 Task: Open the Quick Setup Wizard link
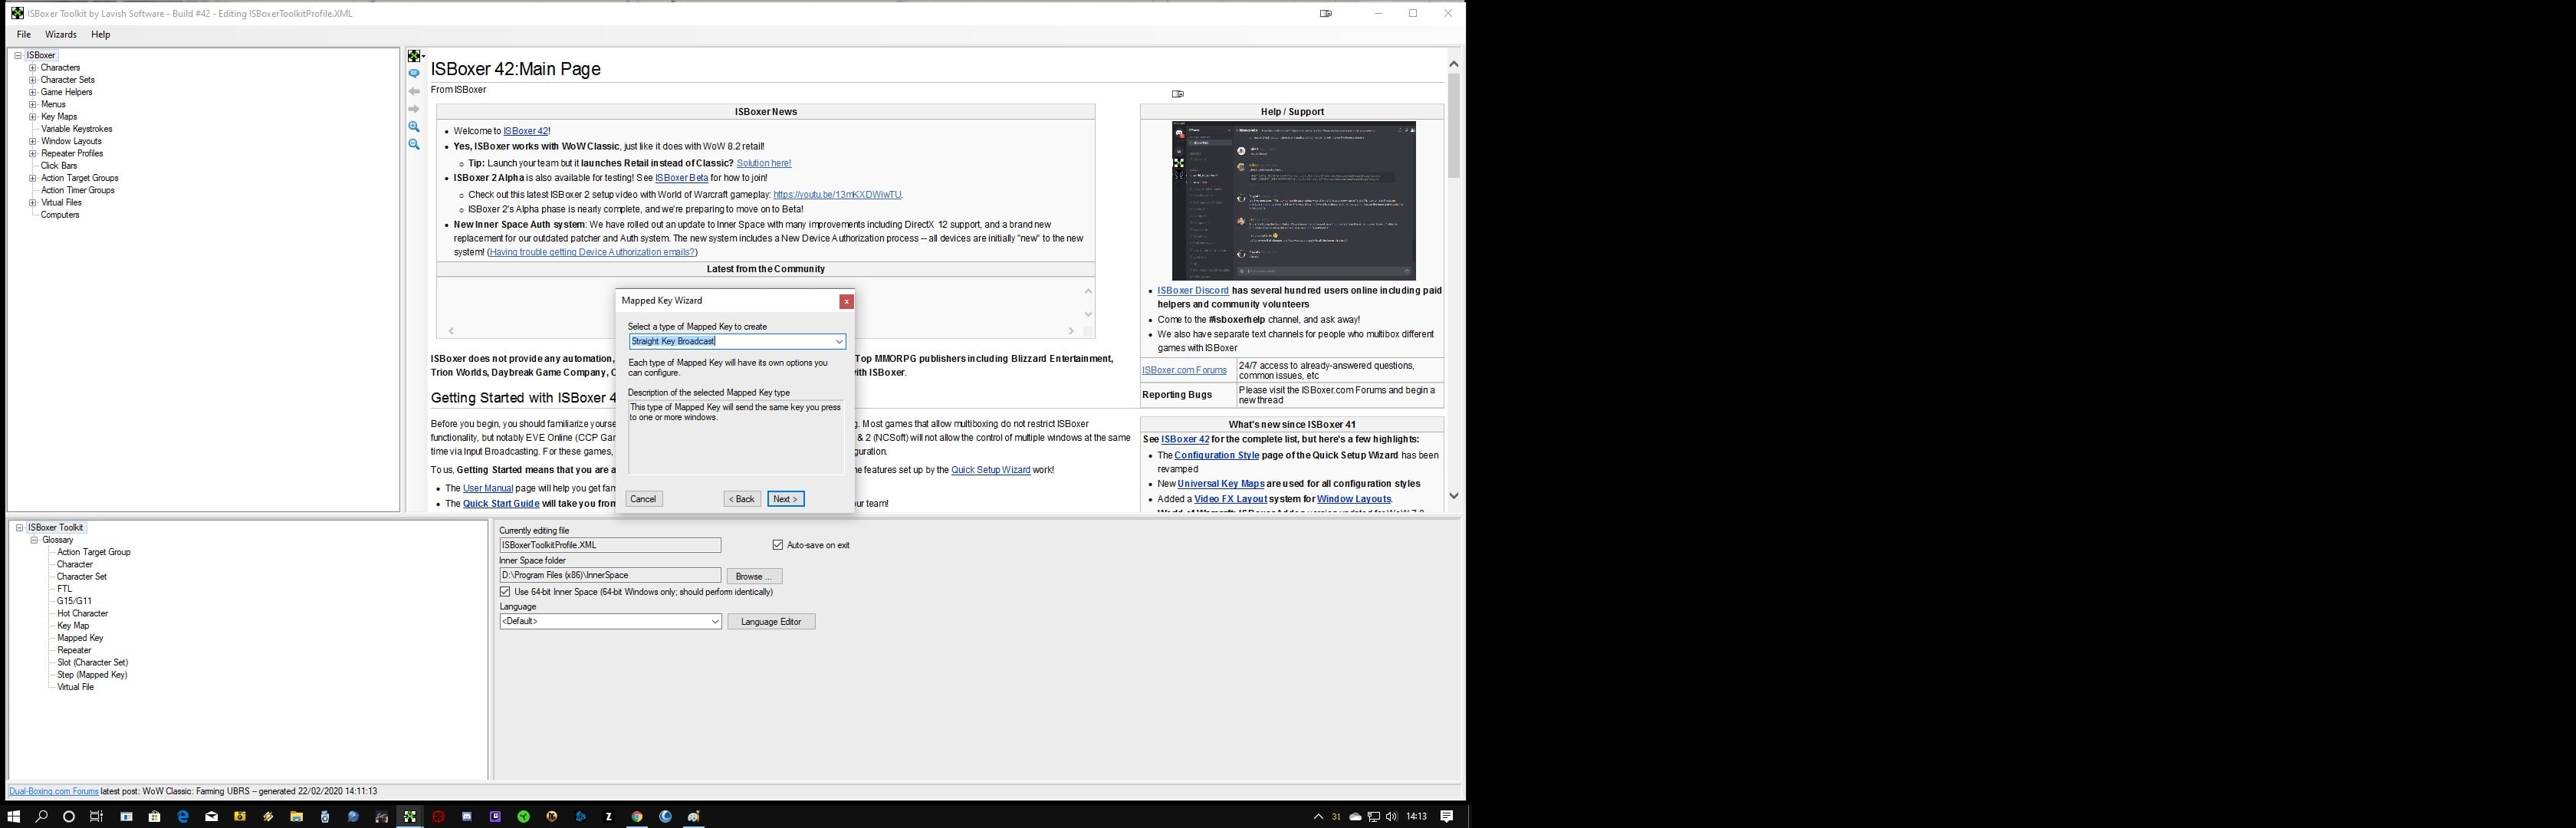[990, 470]
